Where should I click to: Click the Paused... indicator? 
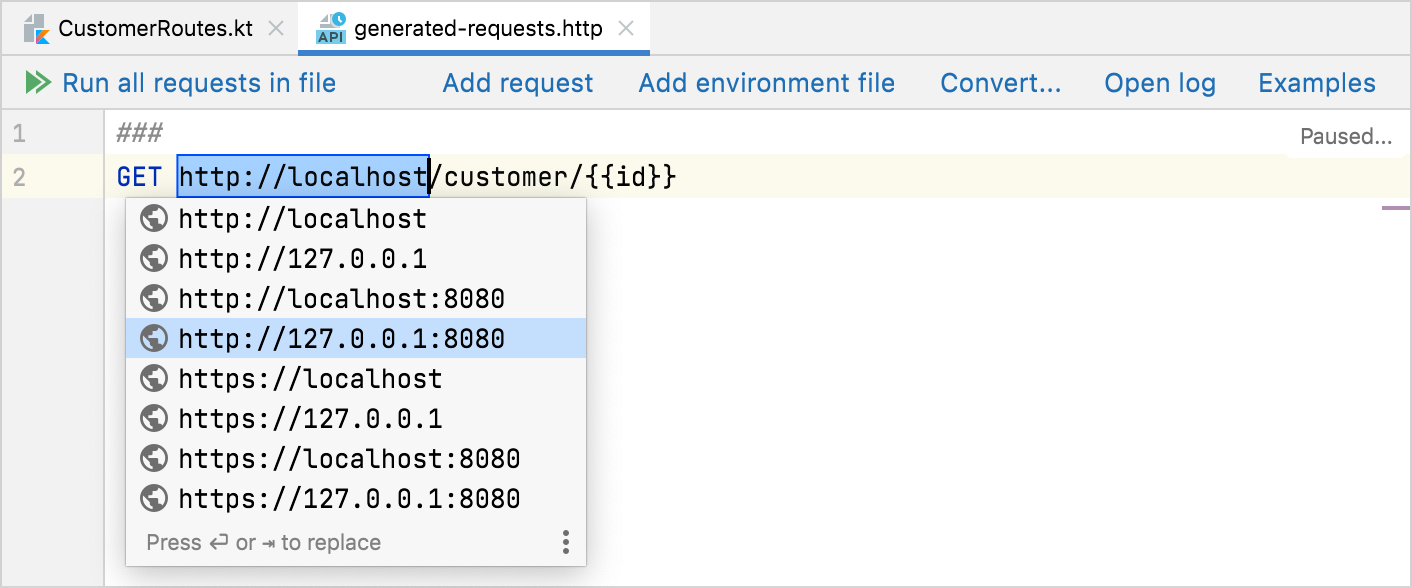[x=1347, y=135]
